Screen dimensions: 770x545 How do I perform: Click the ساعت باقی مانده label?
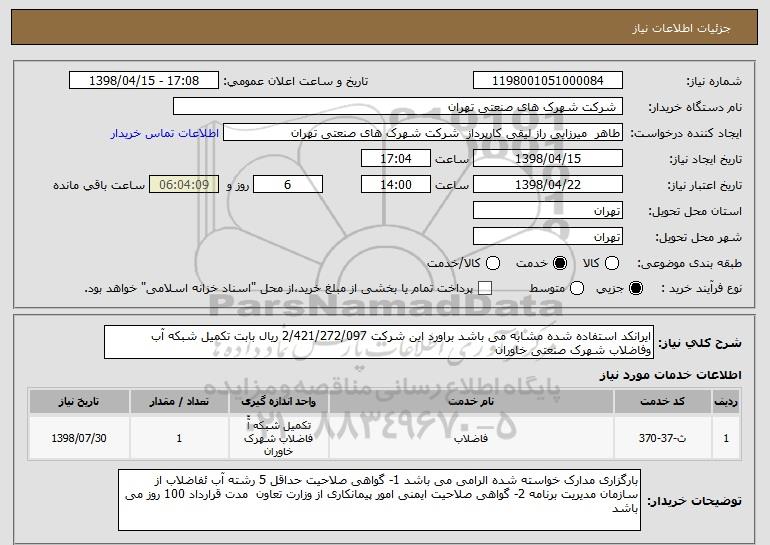click(99, 185)
